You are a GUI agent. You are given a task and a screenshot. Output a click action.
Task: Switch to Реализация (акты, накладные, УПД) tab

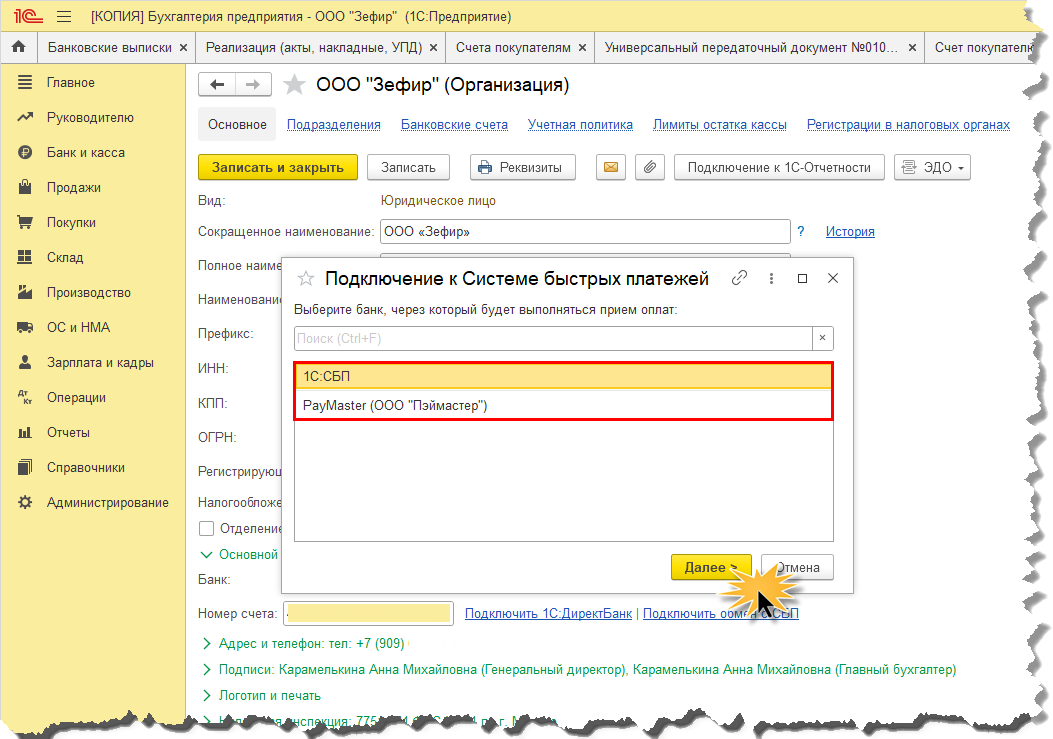[x=314, y=48]
